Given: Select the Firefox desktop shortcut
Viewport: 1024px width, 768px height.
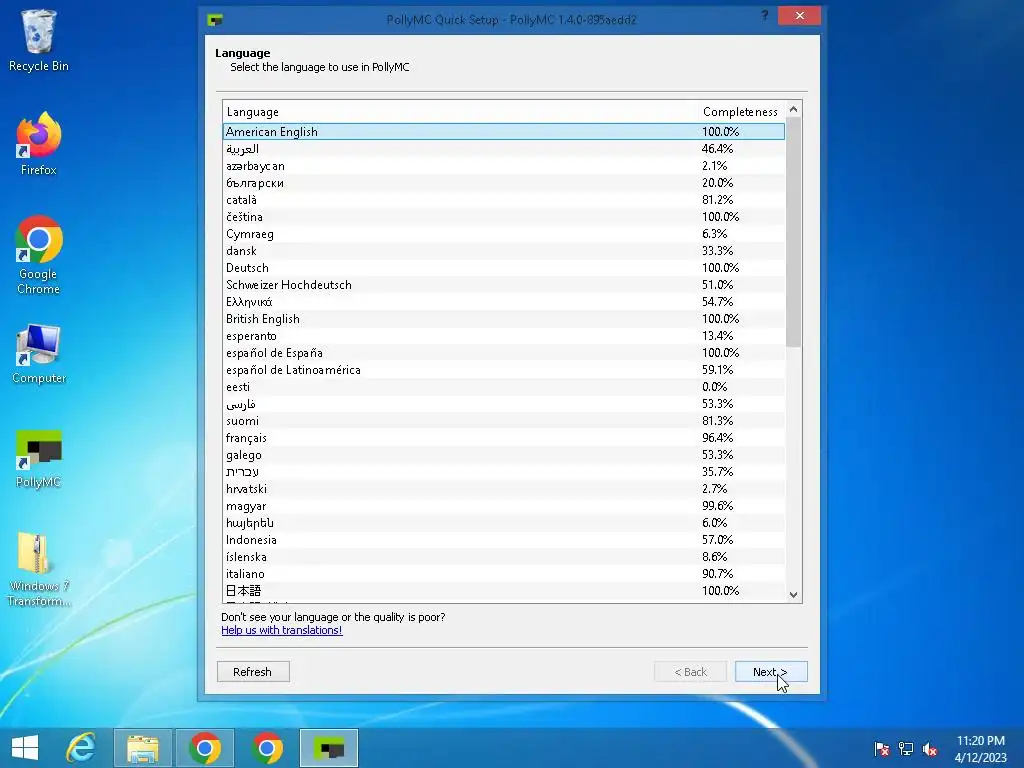Looking at the screenshot, I should coord(39,144).
